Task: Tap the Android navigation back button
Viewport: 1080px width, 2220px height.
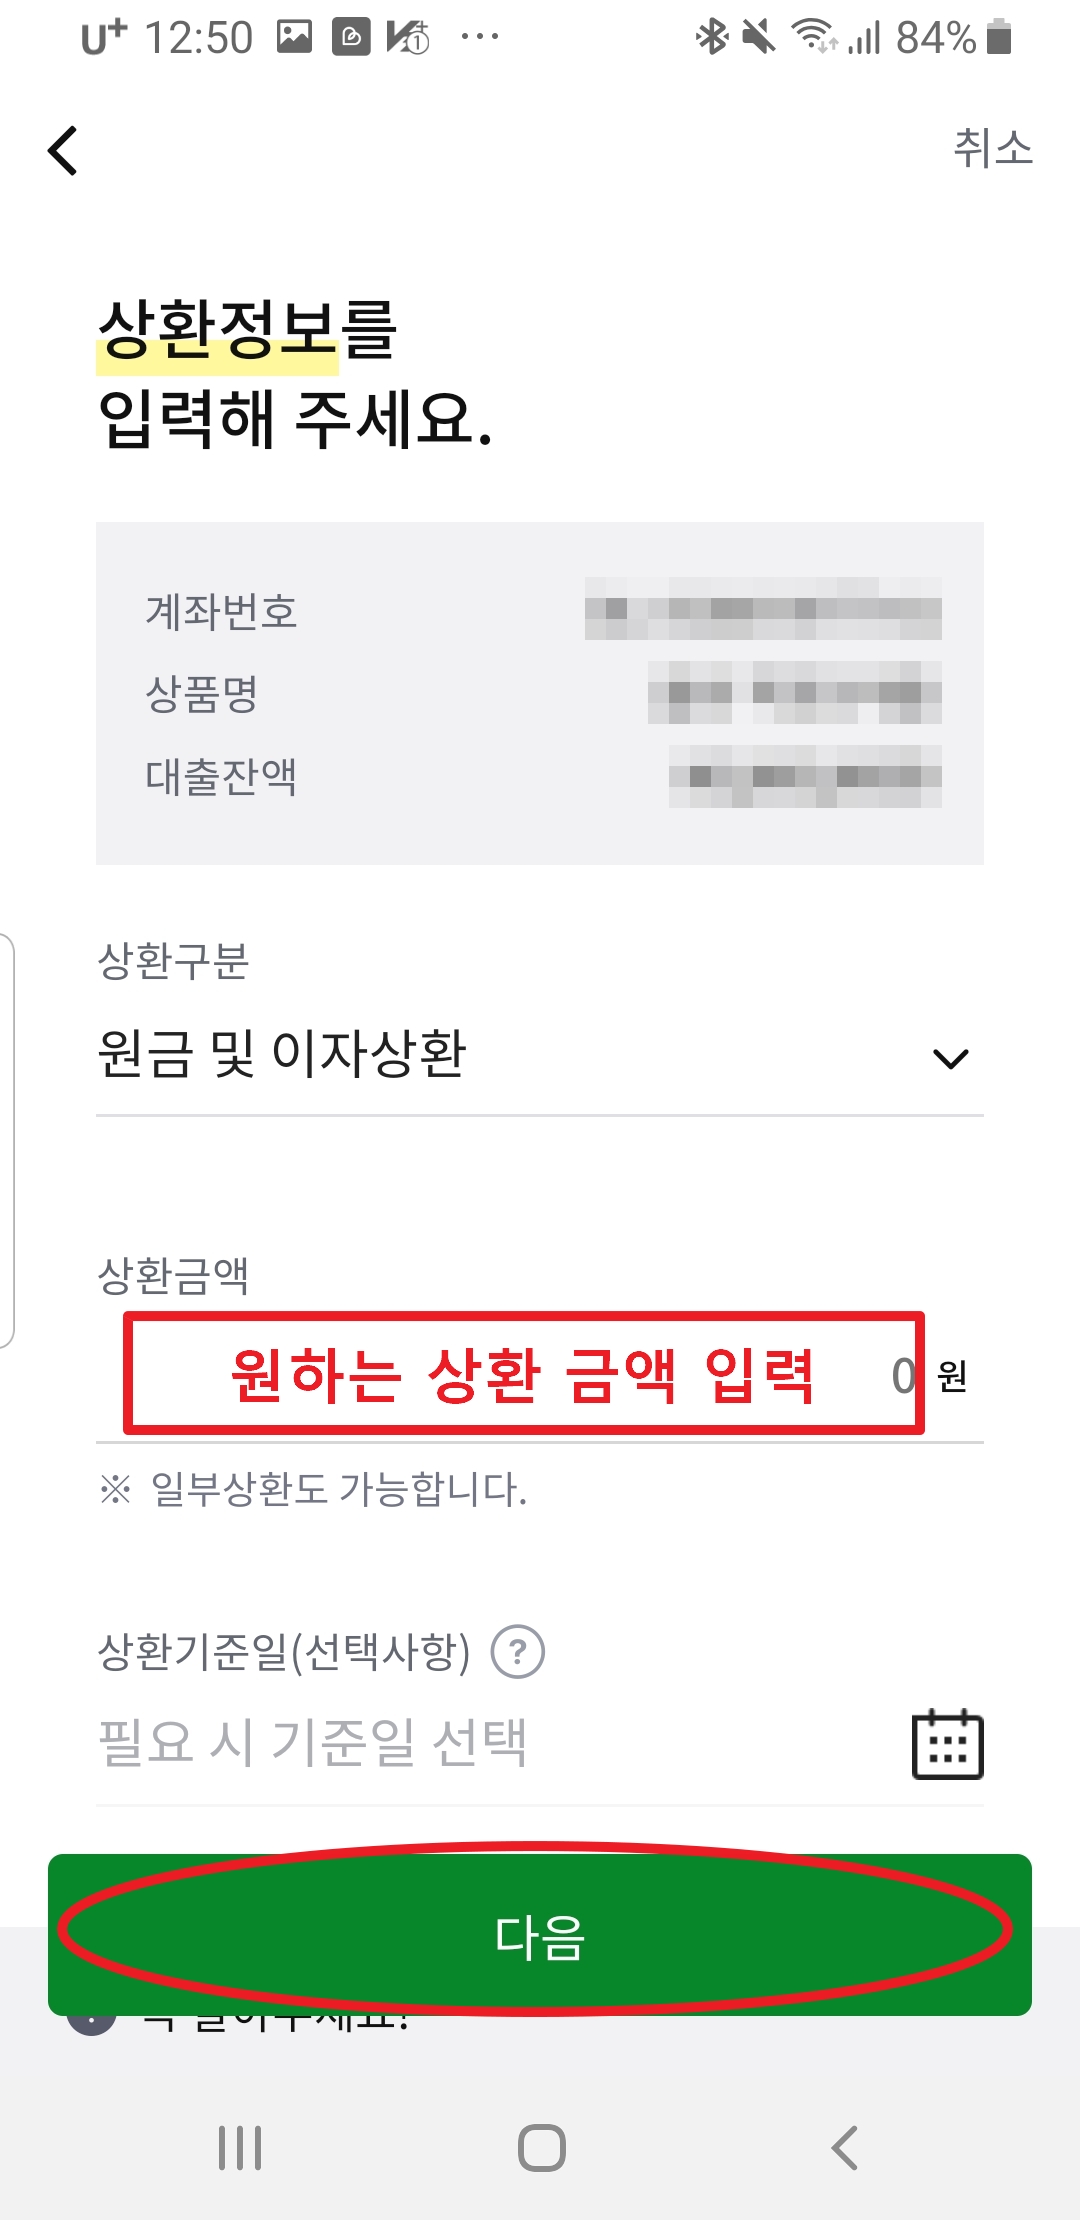Action: pos(844,2148)
